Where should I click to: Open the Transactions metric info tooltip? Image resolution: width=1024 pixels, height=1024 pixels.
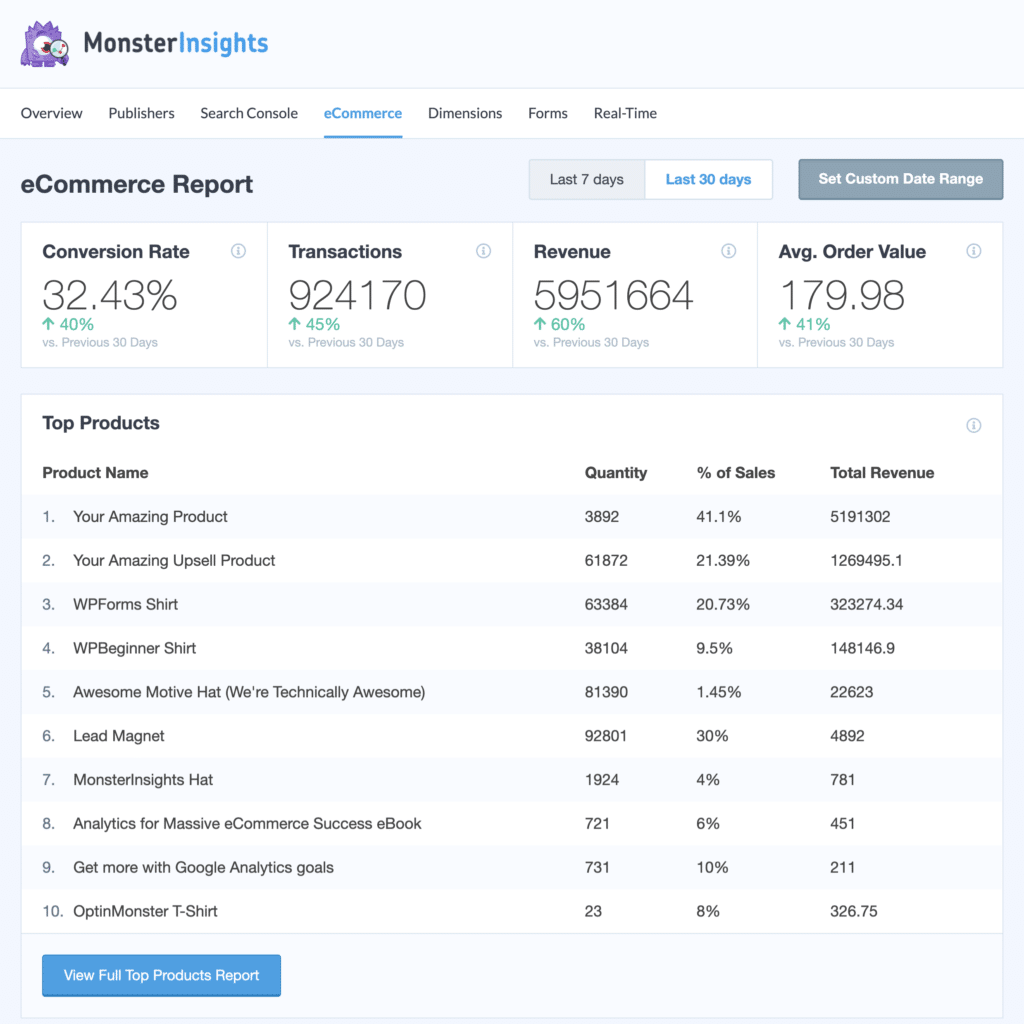click(483, 252)
